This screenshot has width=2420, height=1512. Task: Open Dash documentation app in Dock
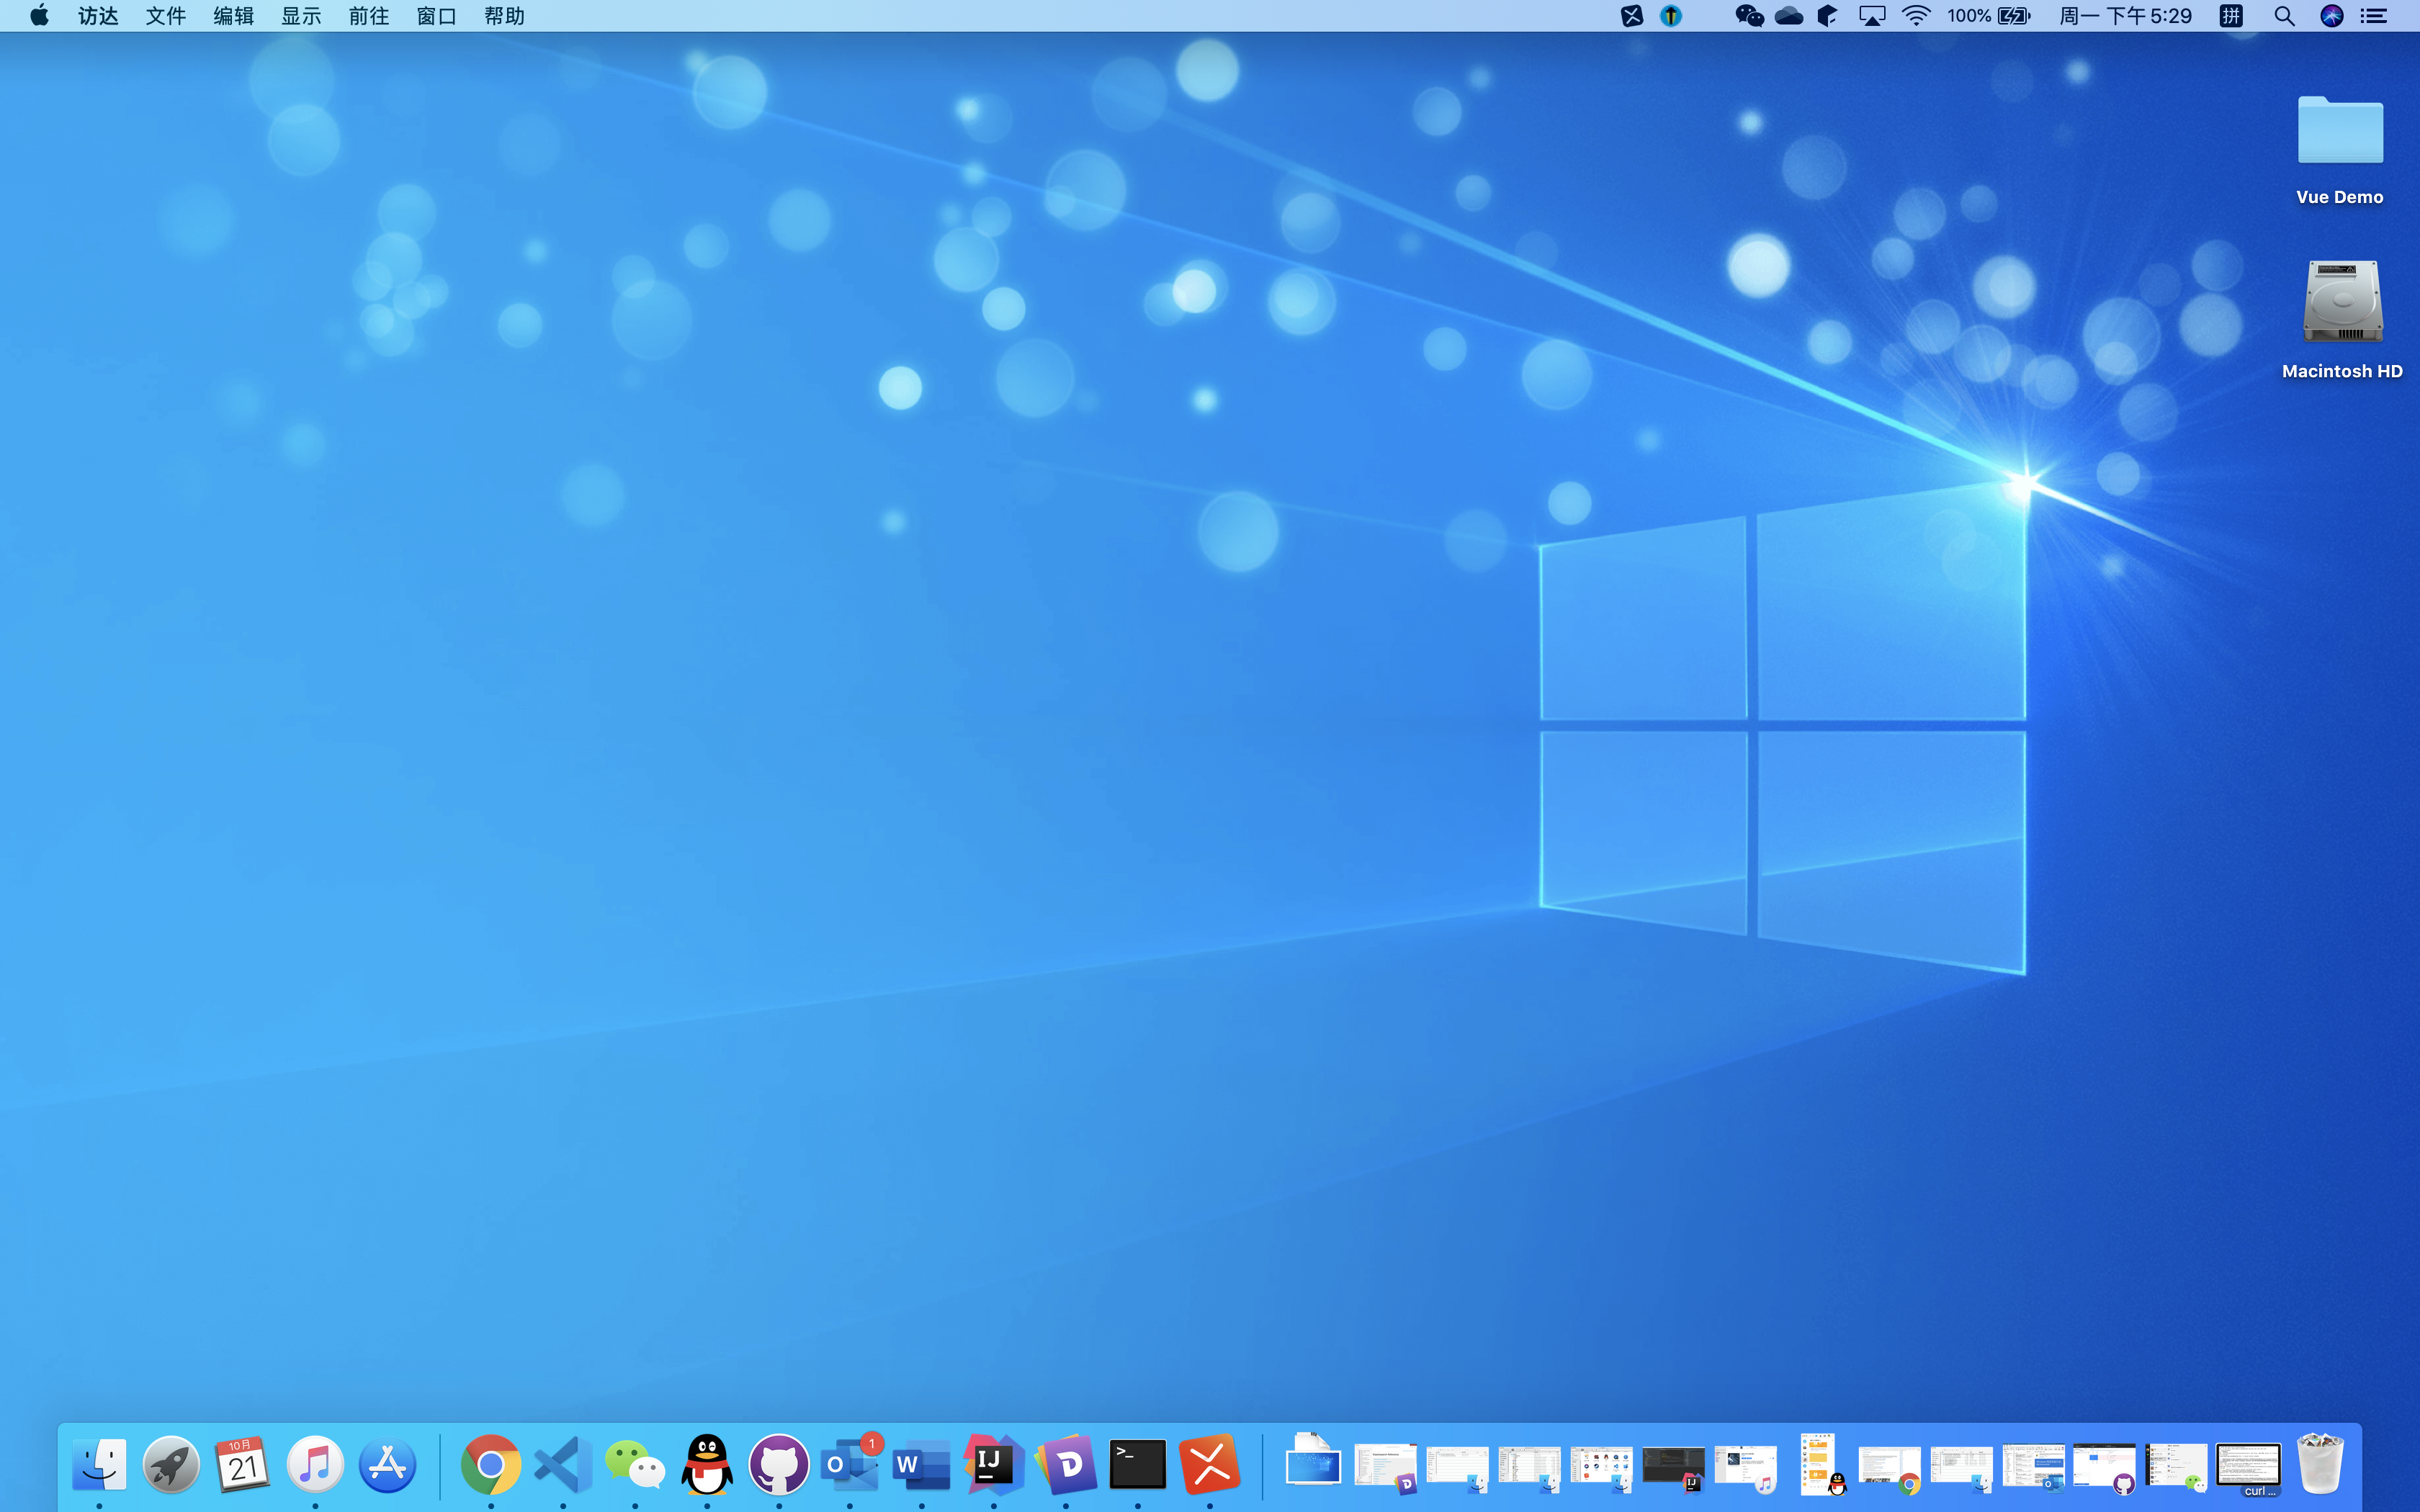point(1066,1465)
